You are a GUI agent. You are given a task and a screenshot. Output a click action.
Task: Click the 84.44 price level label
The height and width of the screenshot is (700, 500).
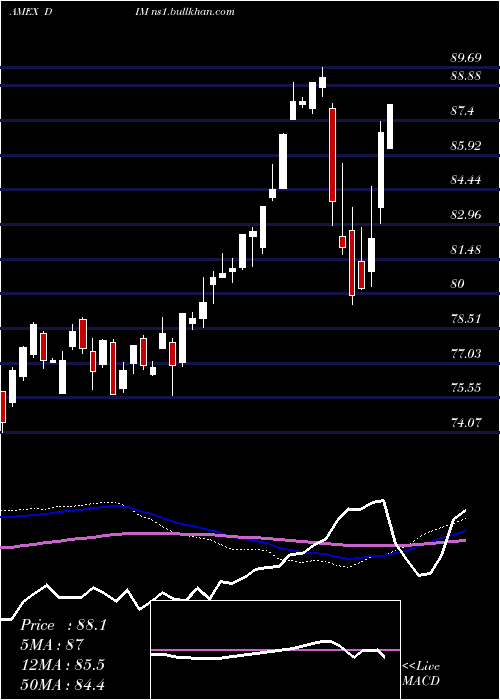point(466,180)
